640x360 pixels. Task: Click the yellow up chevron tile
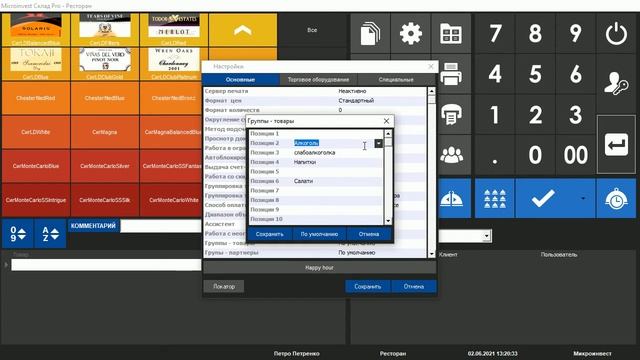242,30
